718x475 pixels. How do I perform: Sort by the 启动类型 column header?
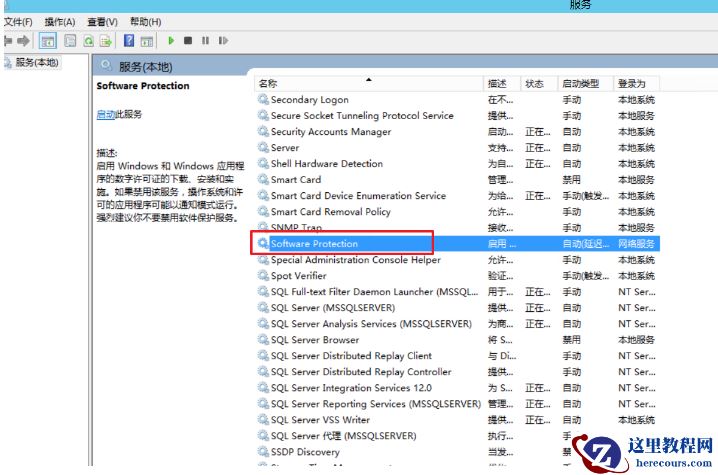(x=585, y=83)
